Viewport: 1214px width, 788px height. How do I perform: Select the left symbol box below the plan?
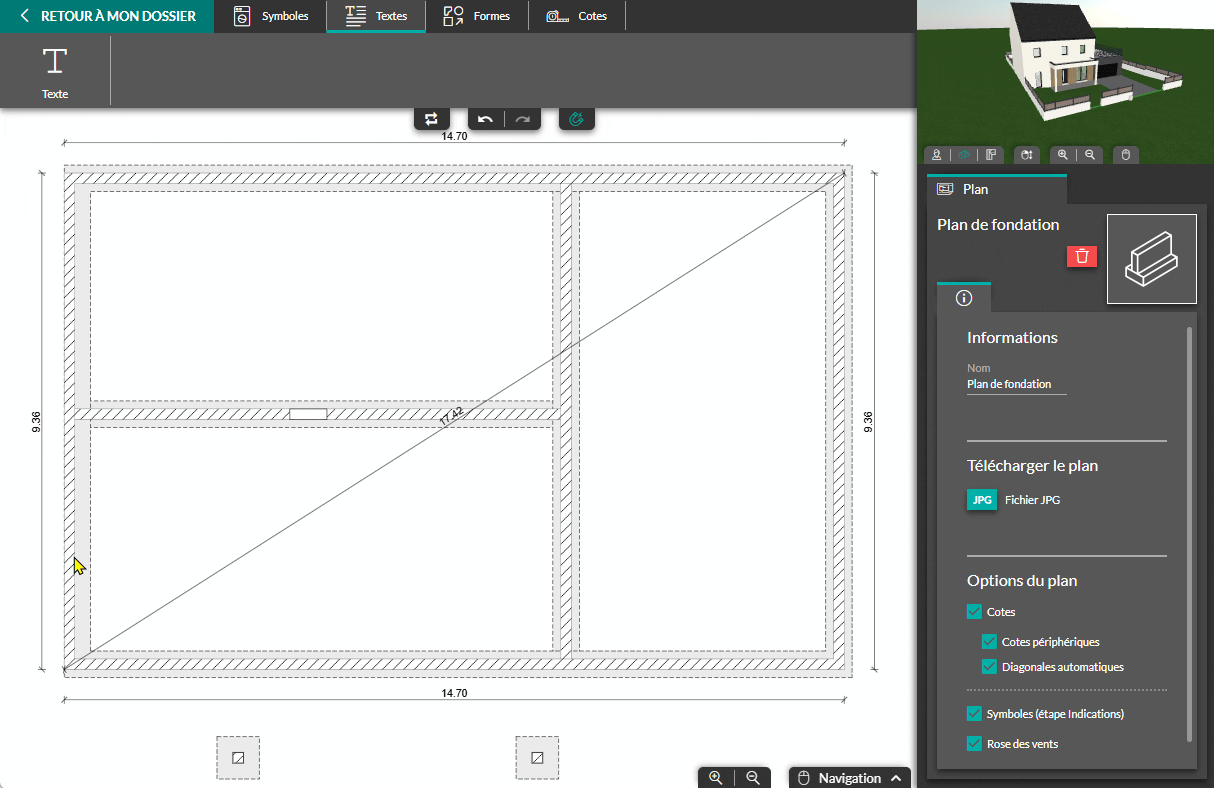pyautogui.click(x=238, y=758)
